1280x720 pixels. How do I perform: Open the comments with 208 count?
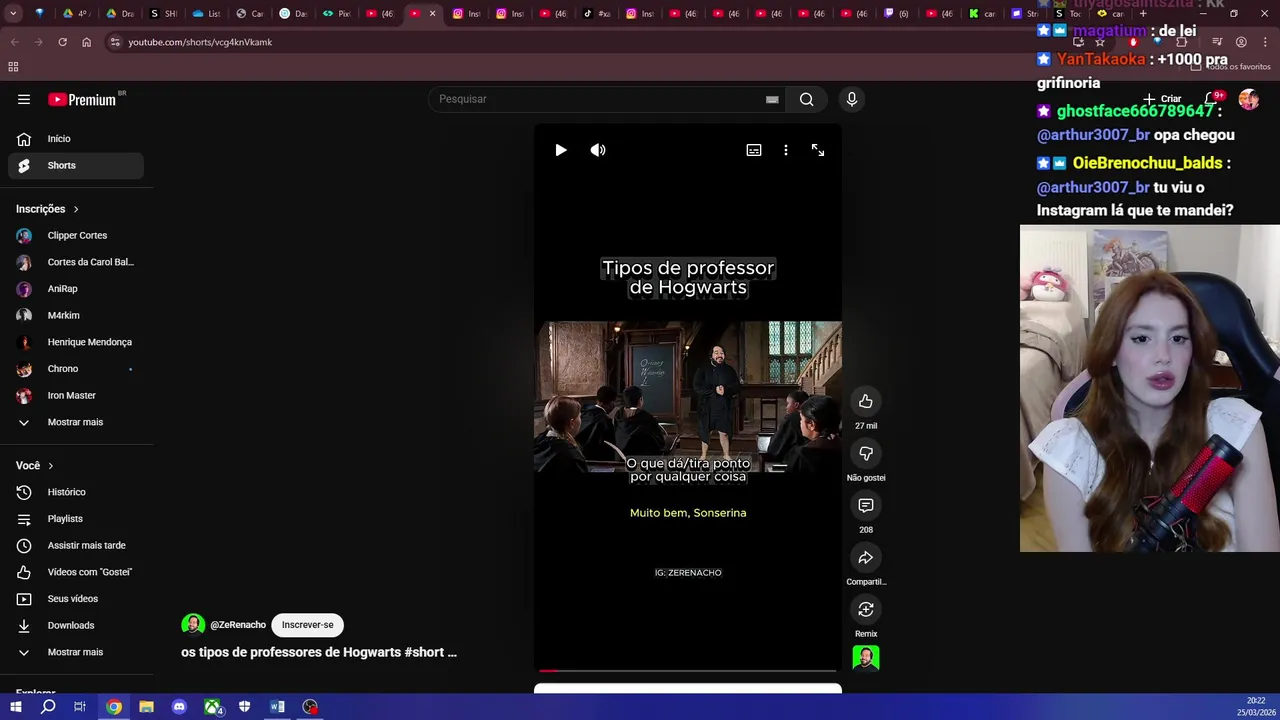(866, 505)
